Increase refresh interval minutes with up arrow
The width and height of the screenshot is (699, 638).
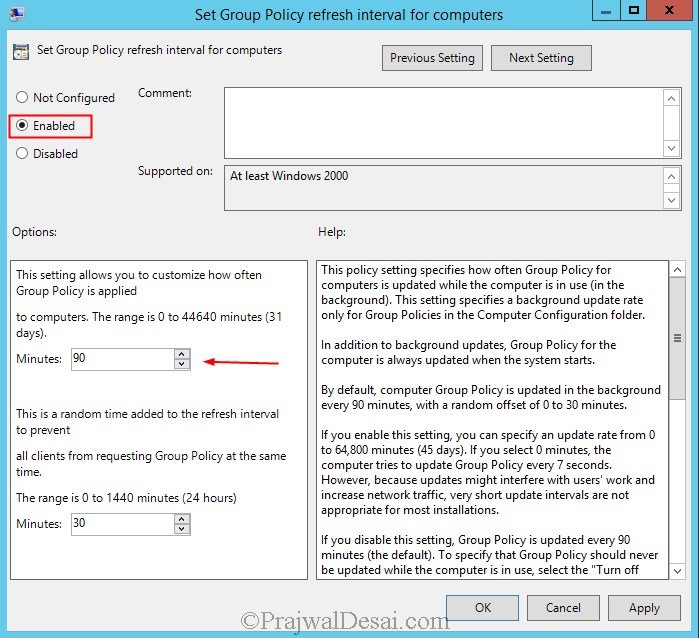tap(182, 354)
